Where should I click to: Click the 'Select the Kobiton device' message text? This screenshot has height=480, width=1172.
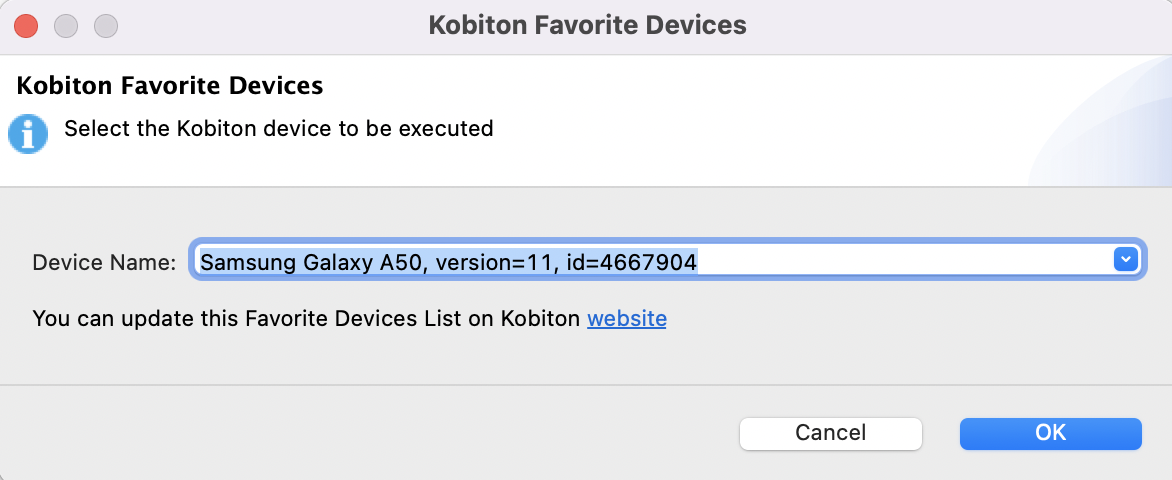pos(278,129)
